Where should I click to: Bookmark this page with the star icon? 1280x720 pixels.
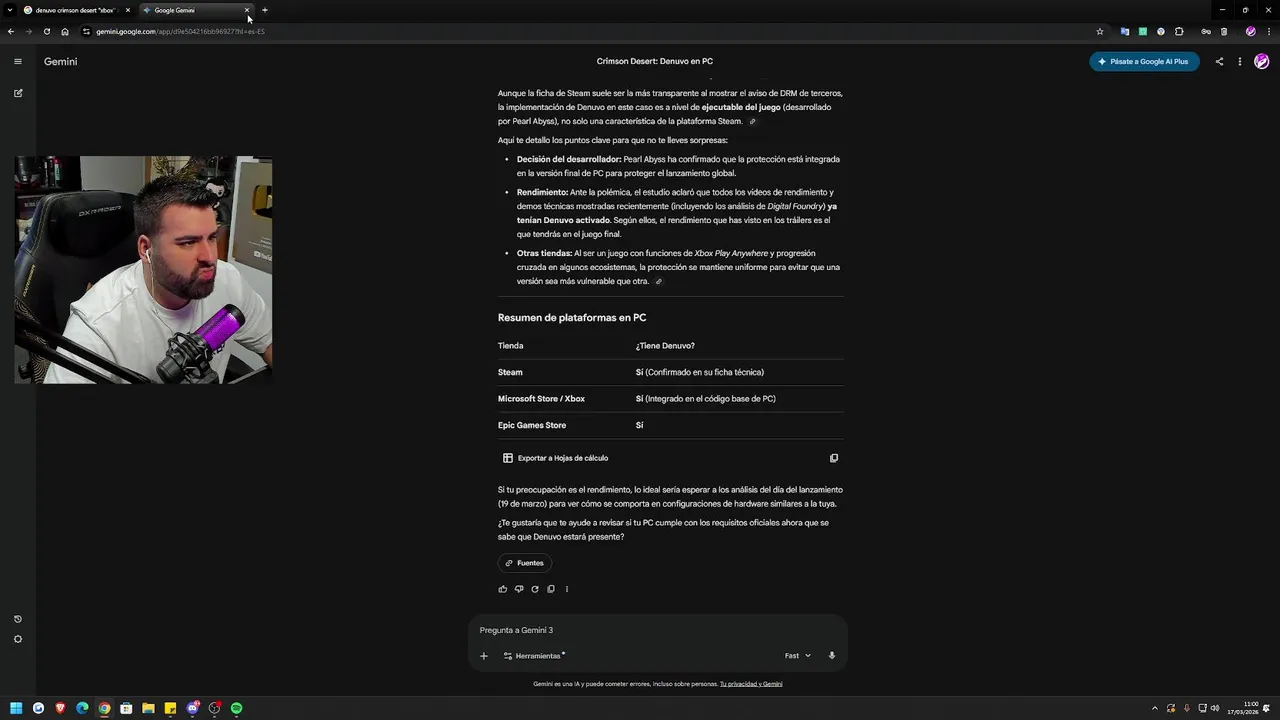point(1100,31)
